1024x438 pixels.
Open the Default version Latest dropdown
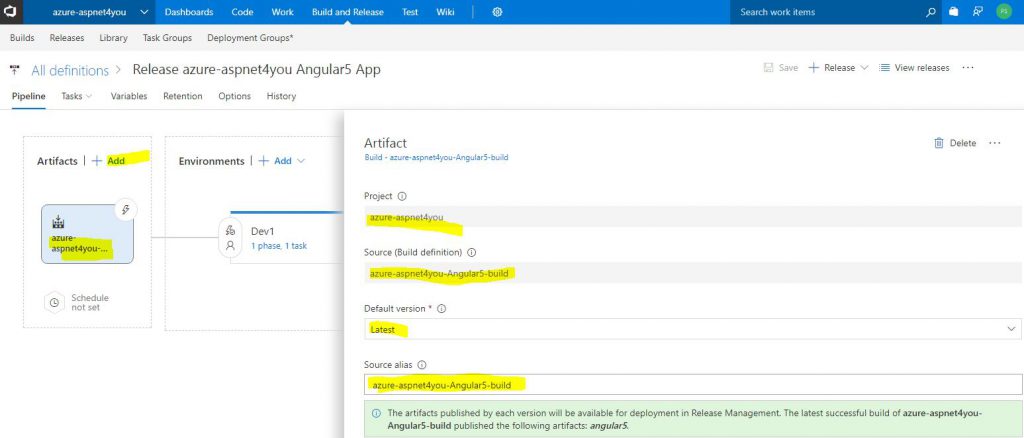coord(693,330)
